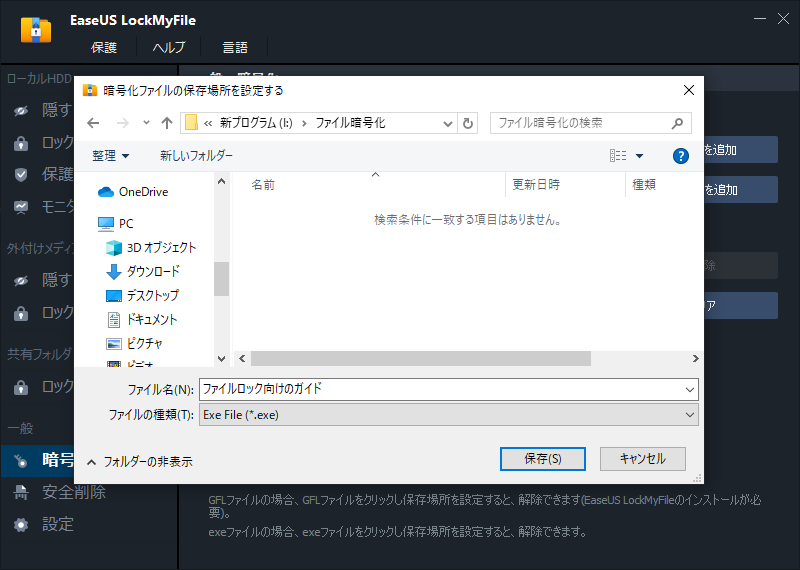Expand the ファイル名 dropdown arrow
Viewport: 800px width, 570px height.
click(x=690, y=390)
